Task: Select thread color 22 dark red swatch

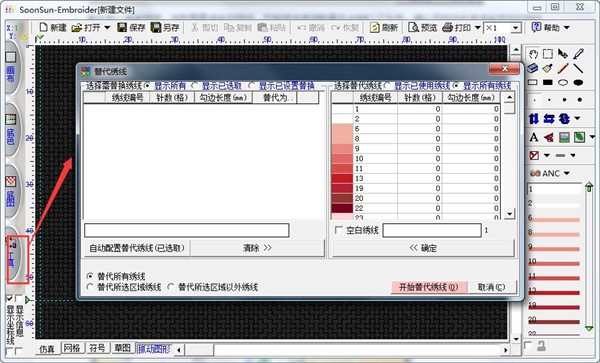Action: click(x=342, y=208)
